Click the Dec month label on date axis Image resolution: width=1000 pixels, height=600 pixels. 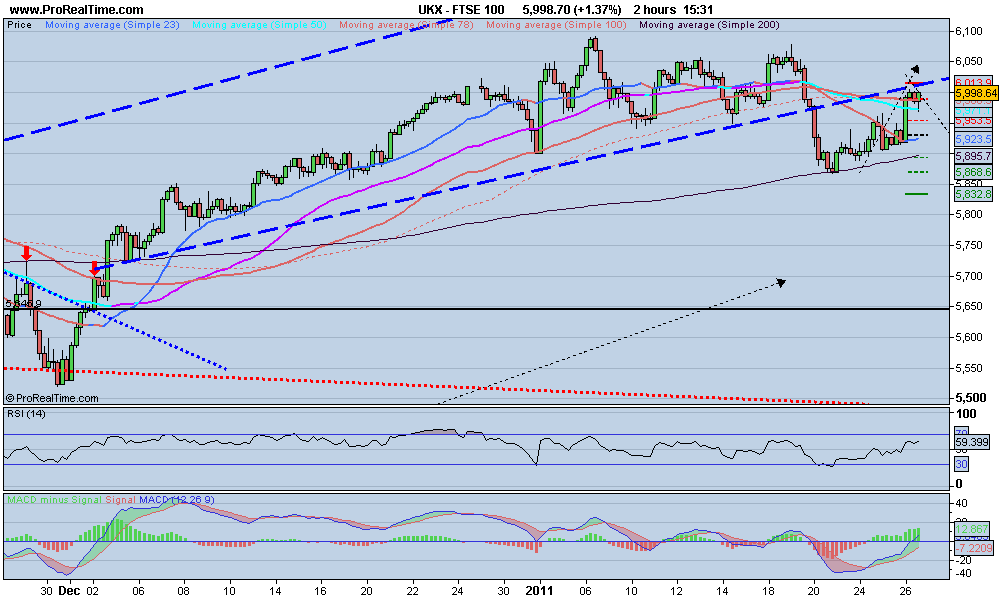click(x=69, y=590)
